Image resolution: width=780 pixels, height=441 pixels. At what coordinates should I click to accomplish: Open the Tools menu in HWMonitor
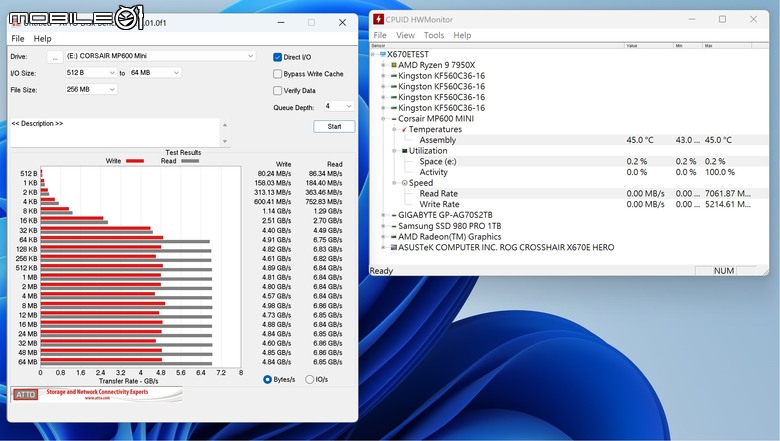pos(434,35)
